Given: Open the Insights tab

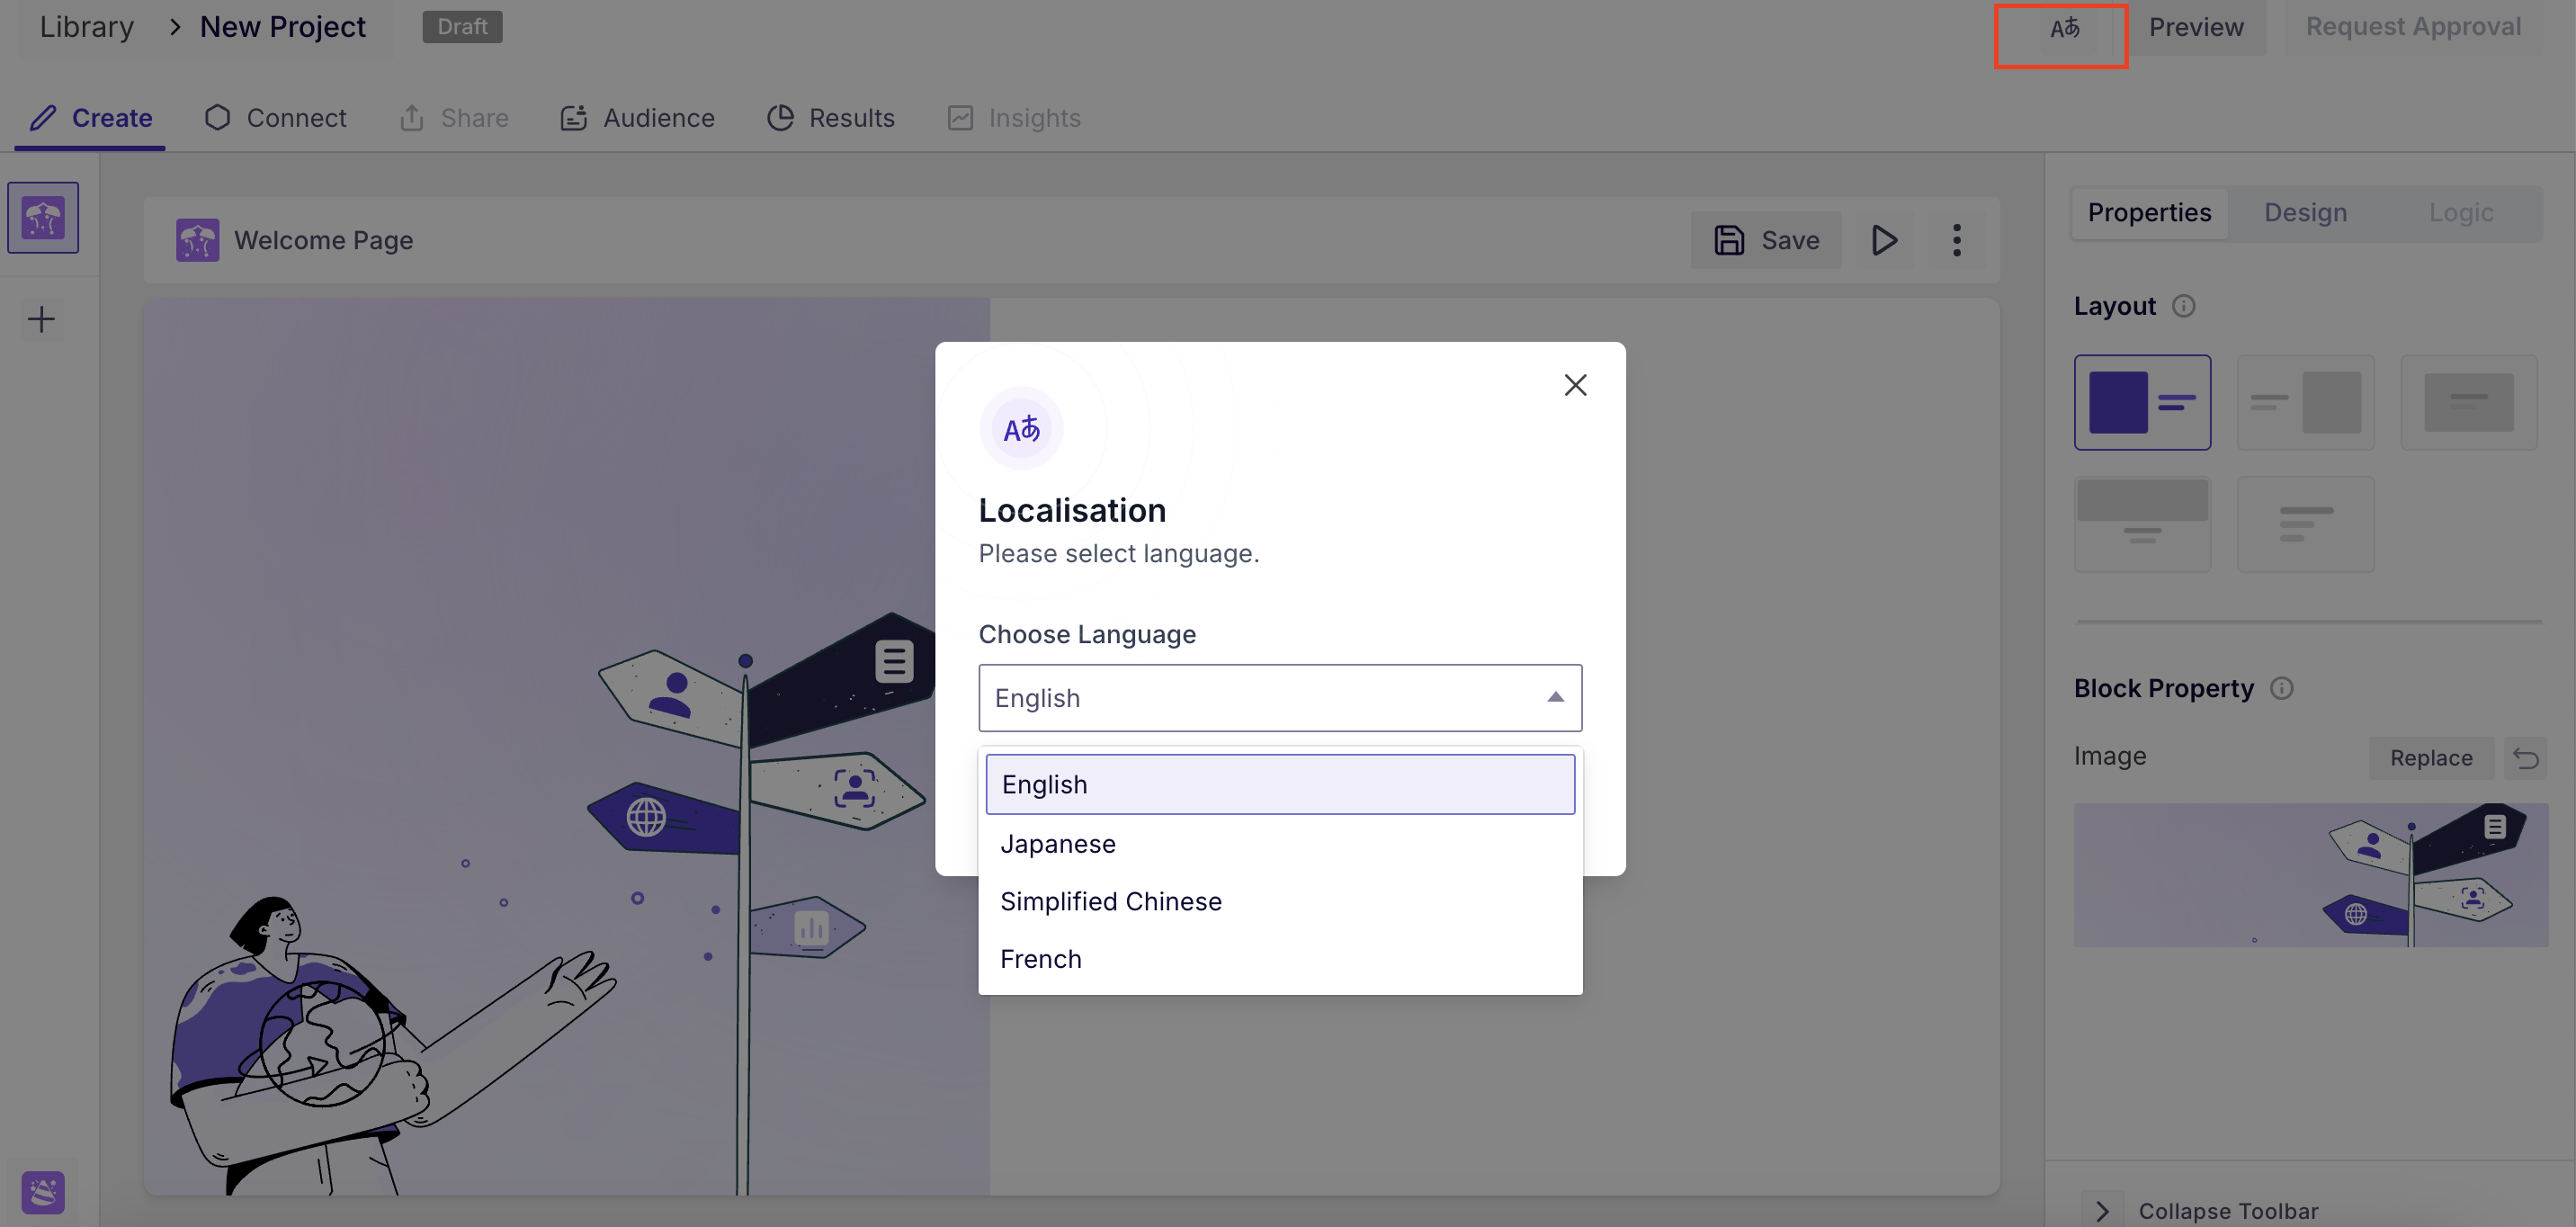Looking at the screenshot, I should click(x=1014, y=118).
